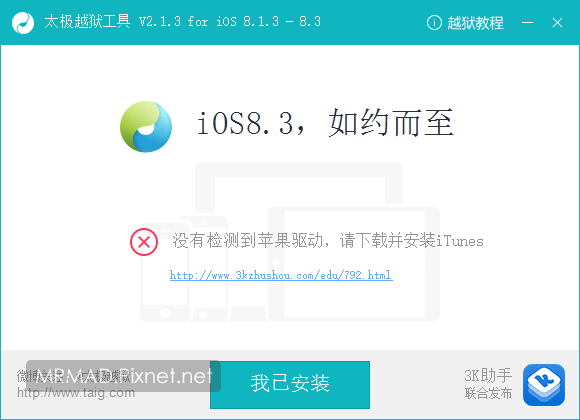Click the 3K助手 label text
Viewport: 580px width, 420px height.
coord(488,375)
